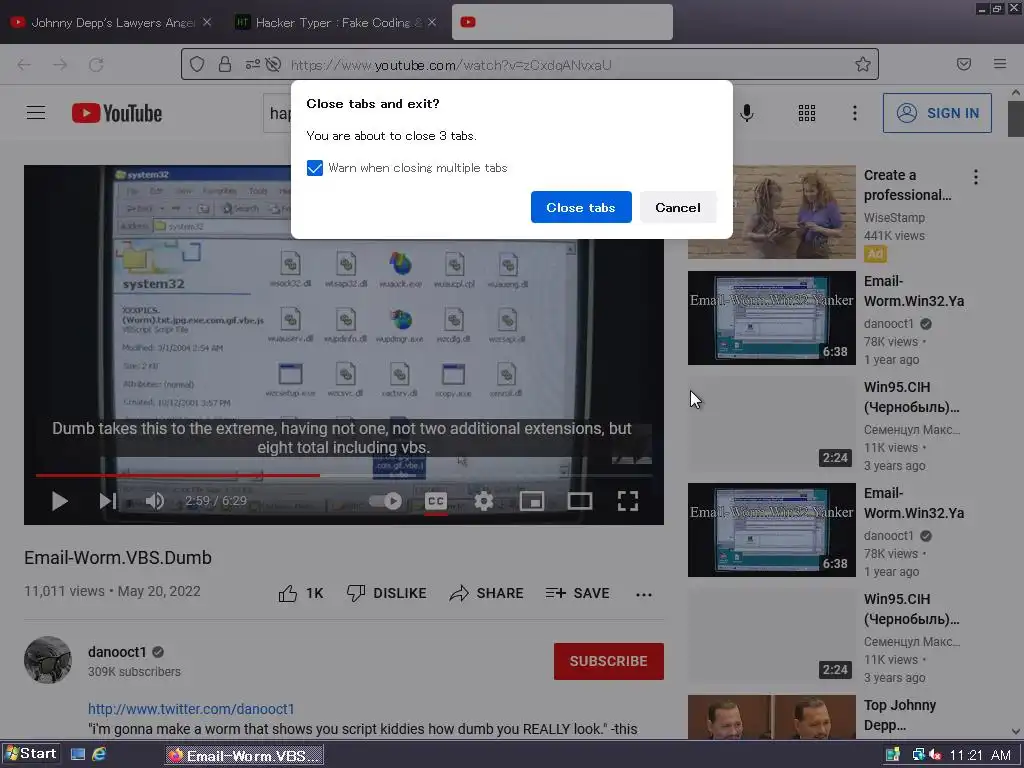This screenshot has height=768, width=1024.
Task: Launch Internet Explorer from quick launch
Action: point(99,754)
